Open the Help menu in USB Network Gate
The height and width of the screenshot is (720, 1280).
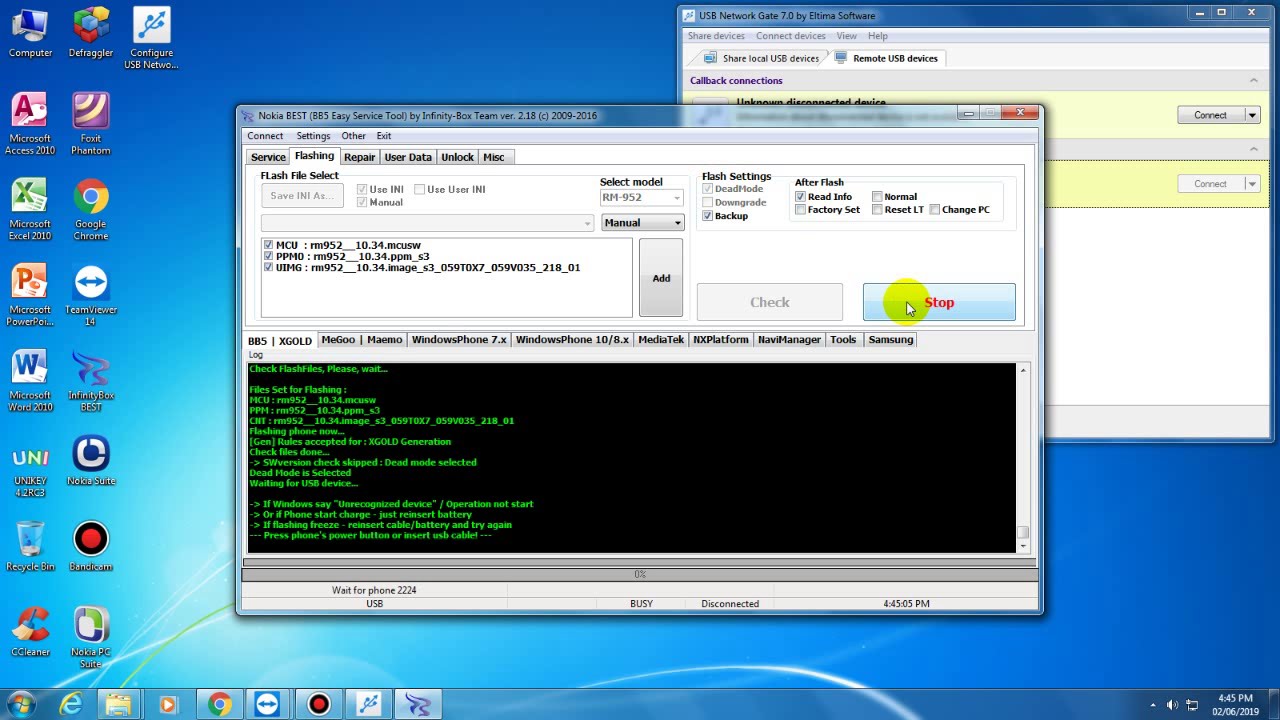click(x=877, y=36)
